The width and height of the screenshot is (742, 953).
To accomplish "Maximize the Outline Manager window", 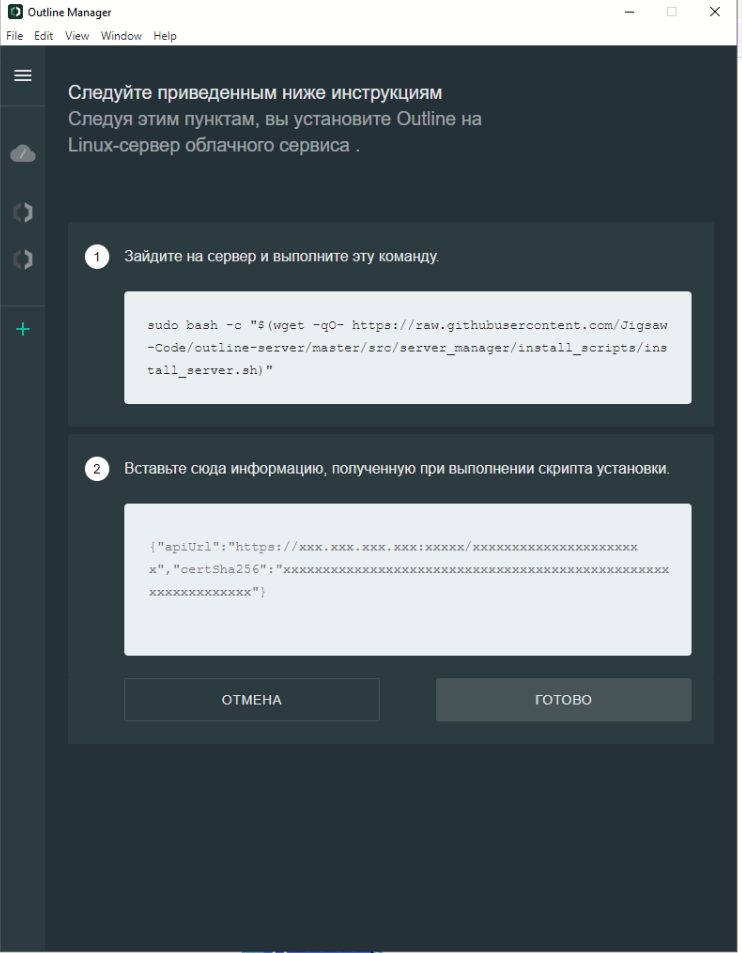I will (x=672, y=12).
